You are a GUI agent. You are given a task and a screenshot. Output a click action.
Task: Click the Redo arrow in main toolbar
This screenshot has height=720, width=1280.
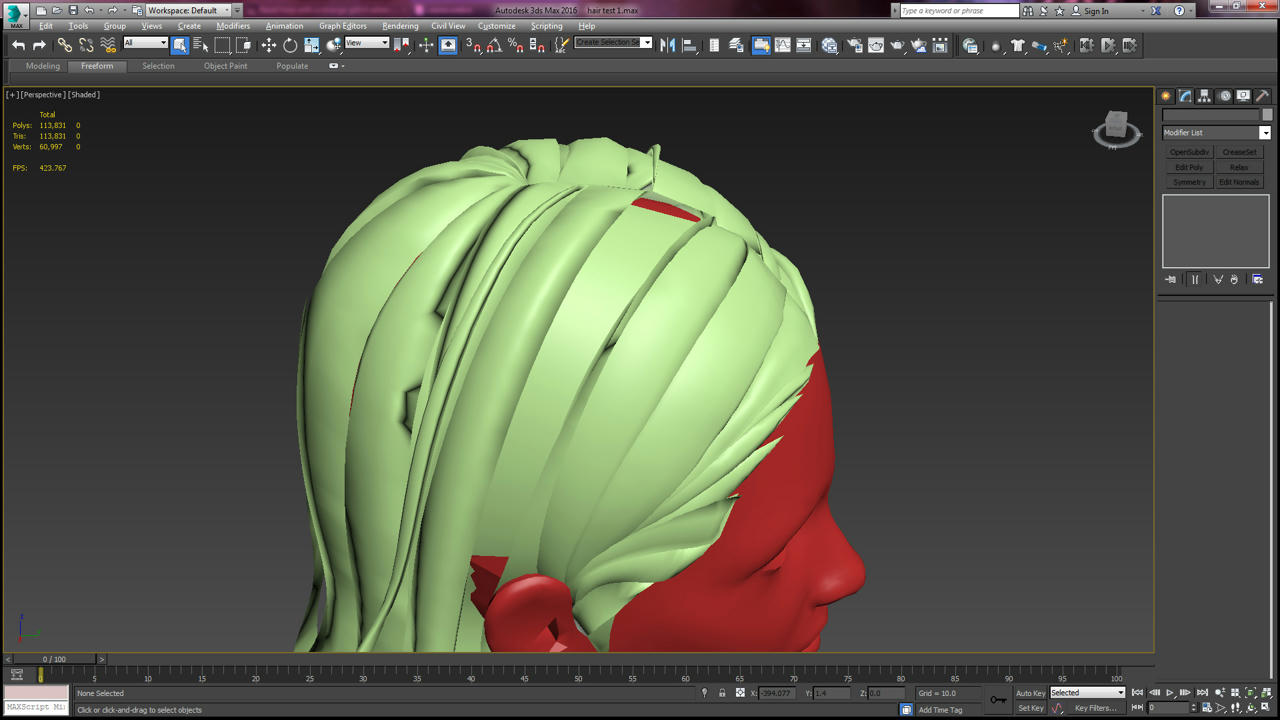tap(39, 45)
